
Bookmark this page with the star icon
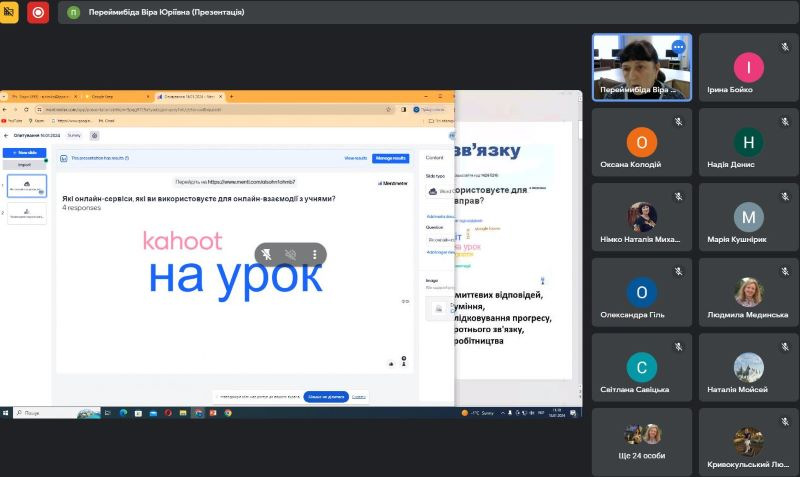[388, 110]
